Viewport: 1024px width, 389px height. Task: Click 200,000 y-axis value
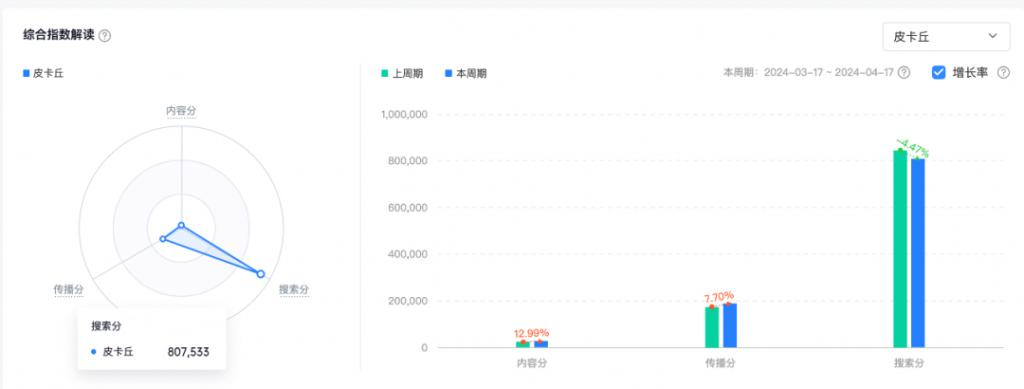click(x=407, y=301)
